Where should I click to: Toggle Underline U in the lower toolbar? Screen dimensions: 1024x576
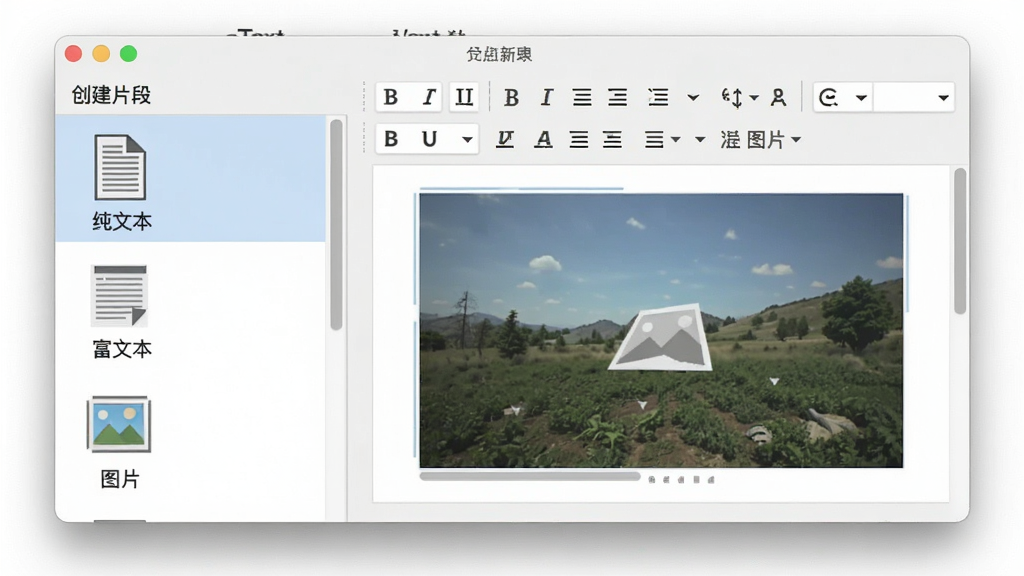pos(429,139)
